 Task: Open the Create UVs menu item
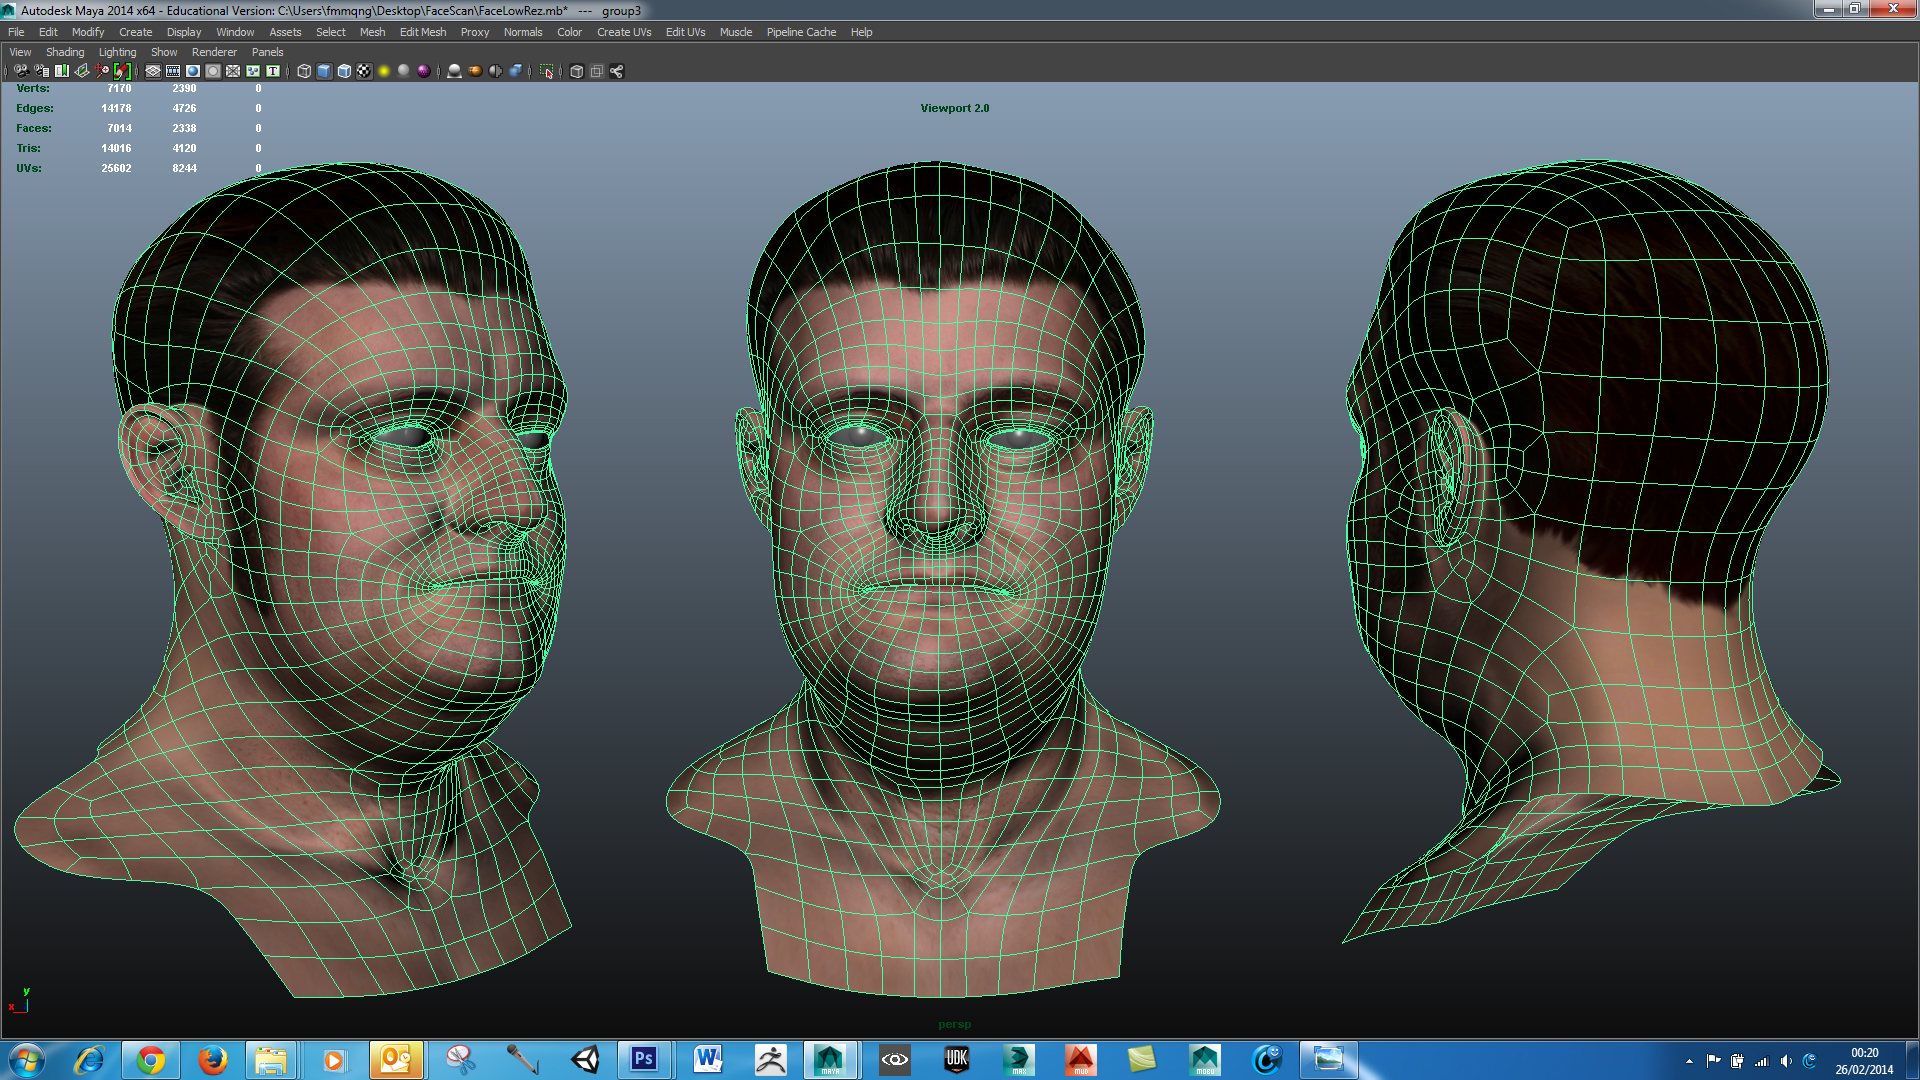(623, 32)
